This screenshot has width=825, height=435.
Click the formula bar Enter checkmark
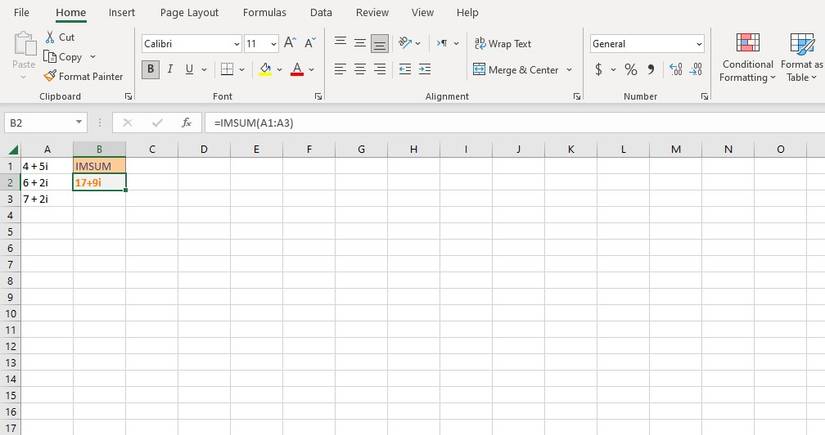pos(157,123)
